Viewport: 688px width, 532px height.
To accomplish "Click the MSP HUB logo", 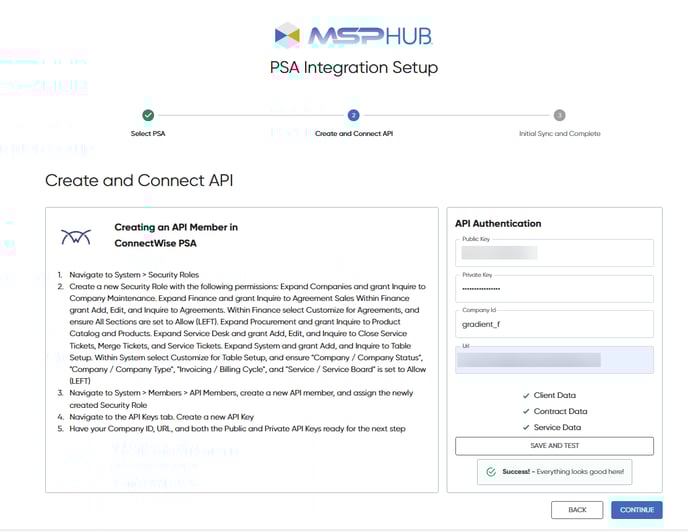I will tap(353, 36).
